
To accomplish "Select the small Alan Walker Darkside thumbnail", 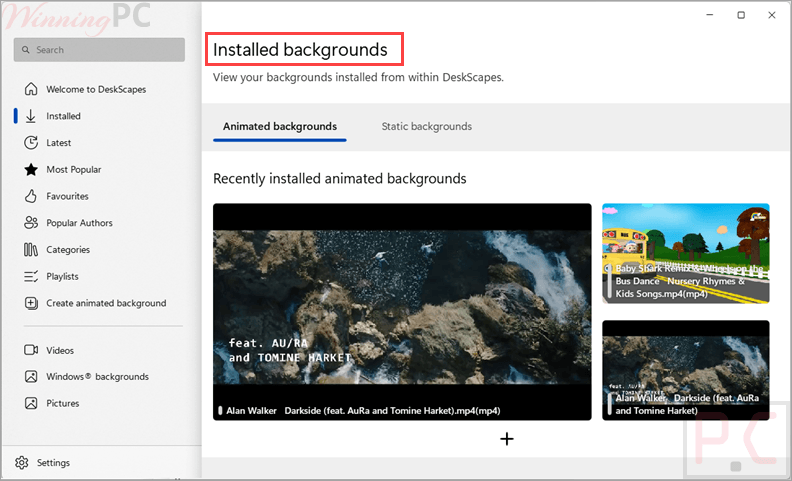I will [x=685, y=370].
